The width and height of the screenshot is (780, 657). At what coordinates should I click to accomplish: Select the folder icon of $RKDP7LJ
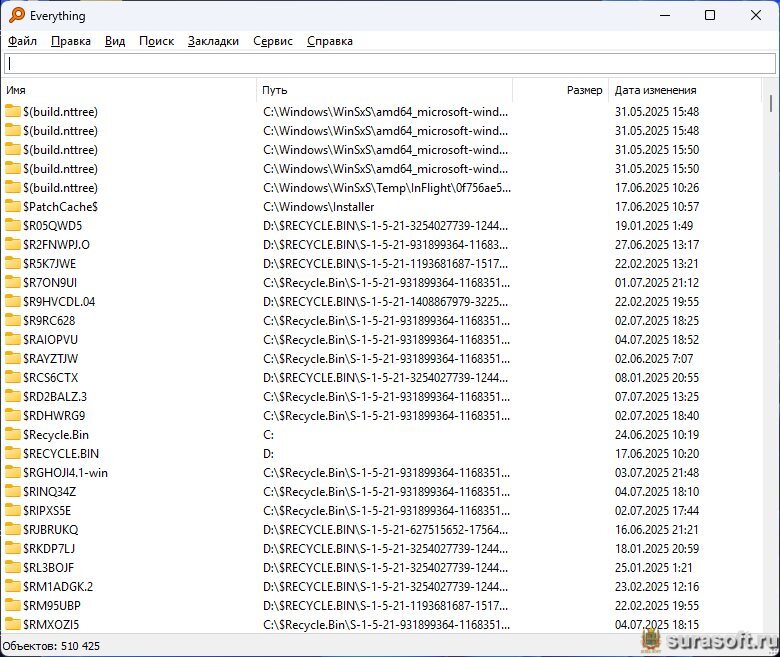coord(13,548)
